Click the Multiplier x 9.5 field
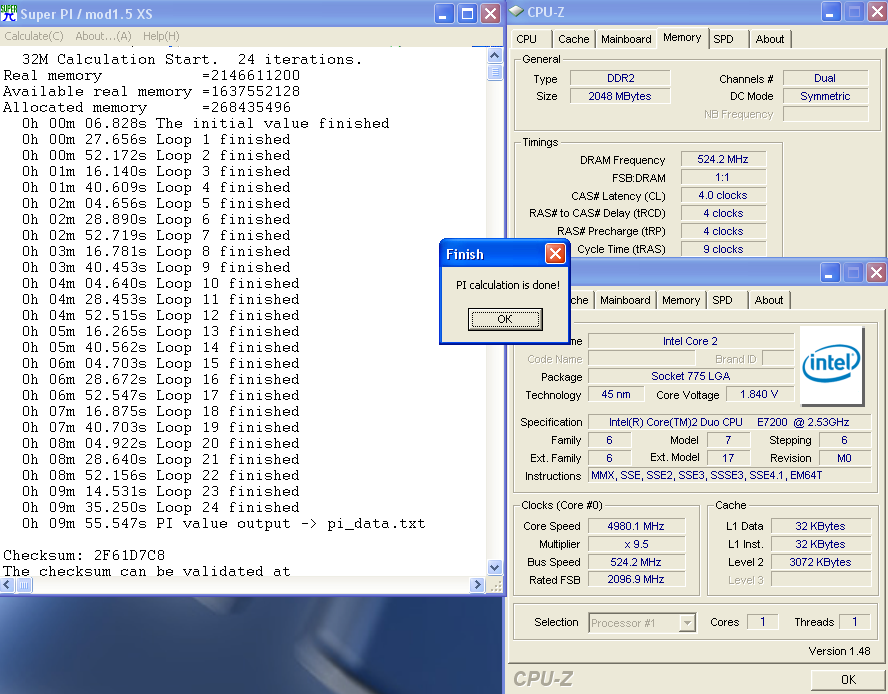 pos(636,544)
